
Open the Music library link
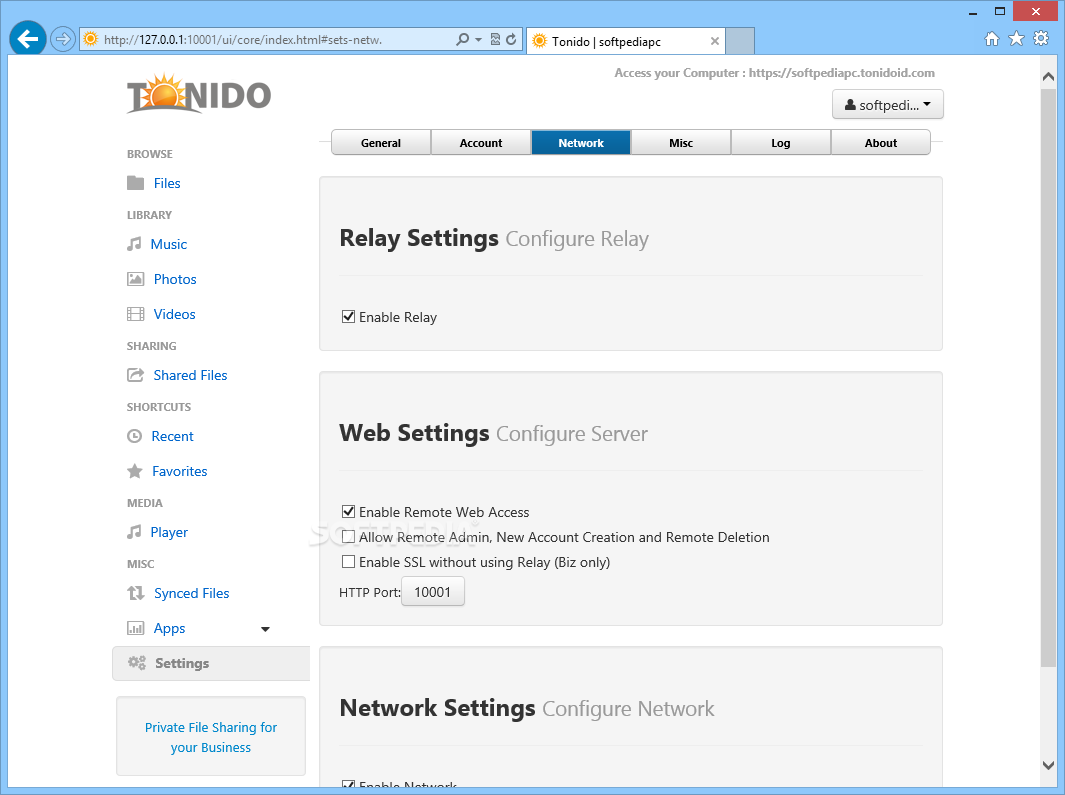(168, 245)
